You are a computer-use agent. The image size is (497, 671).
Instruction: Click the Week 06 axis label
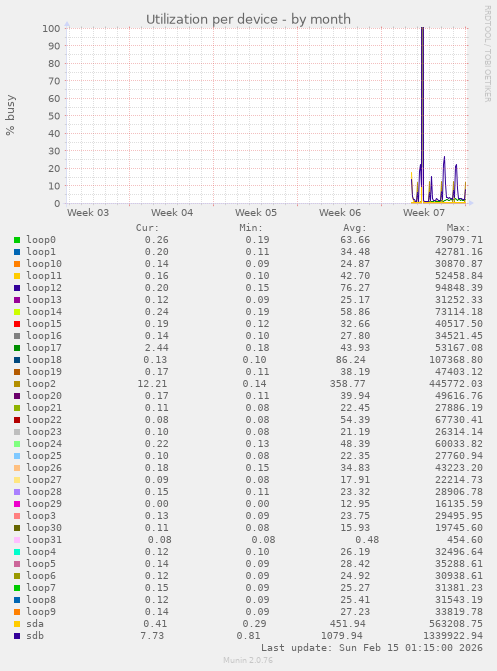tap(340, 213)
